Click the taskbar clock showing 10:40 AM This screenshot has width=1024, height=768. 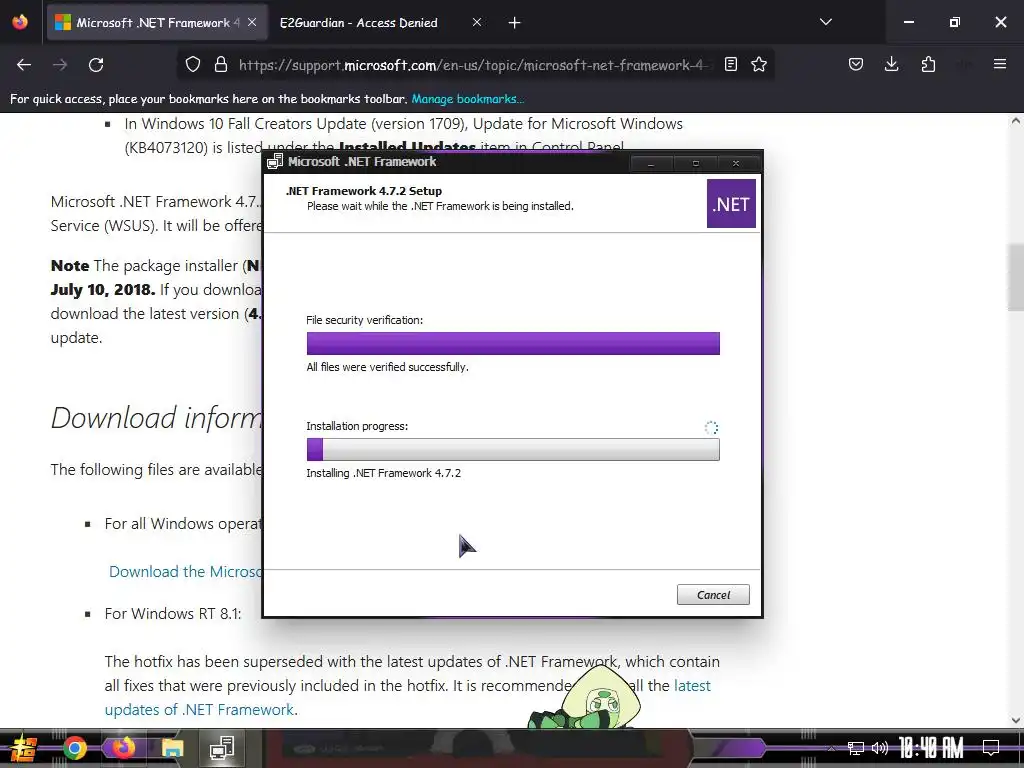point(931,748)
